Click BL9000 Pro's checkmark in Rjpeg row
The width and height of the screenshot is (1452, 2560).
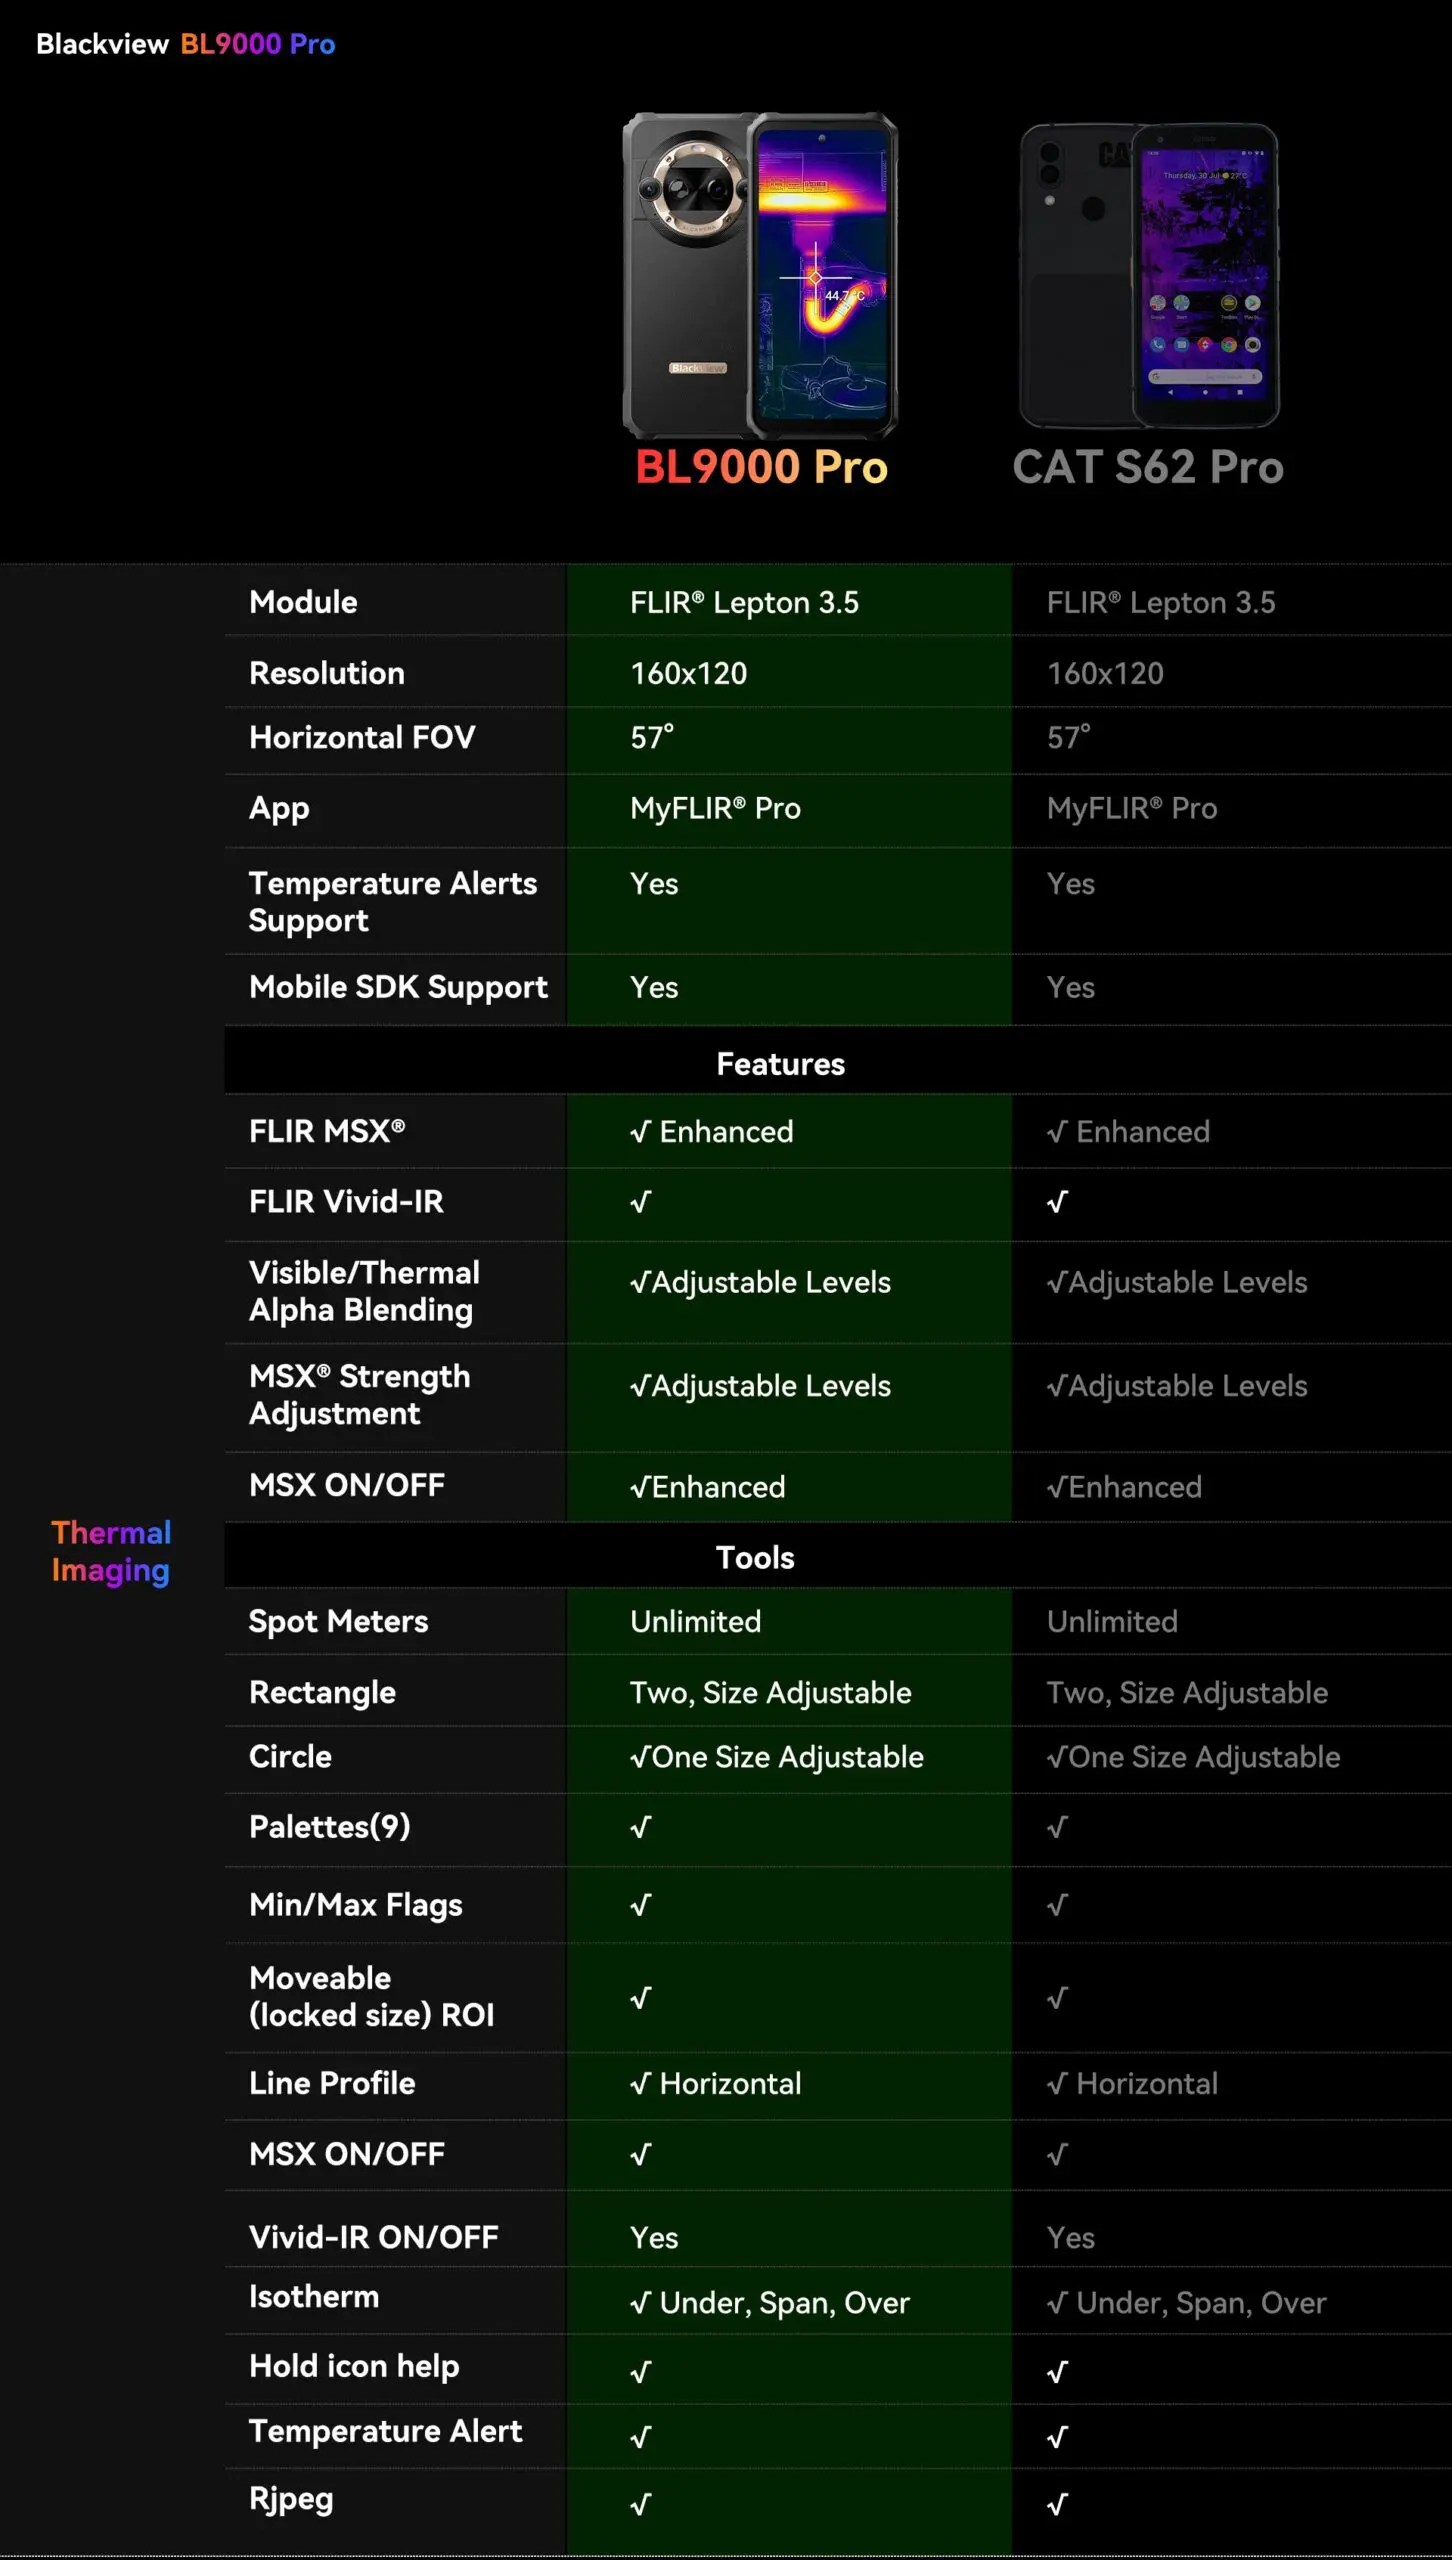coord(641,2504)
